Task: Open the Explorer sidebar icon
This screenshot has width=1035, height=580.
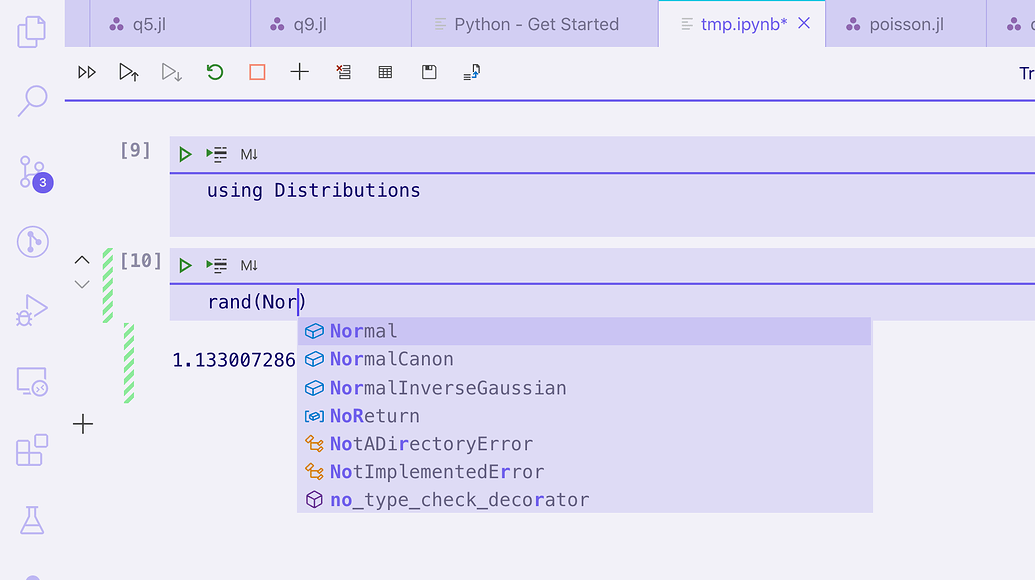Action: [x=32, y=31]
